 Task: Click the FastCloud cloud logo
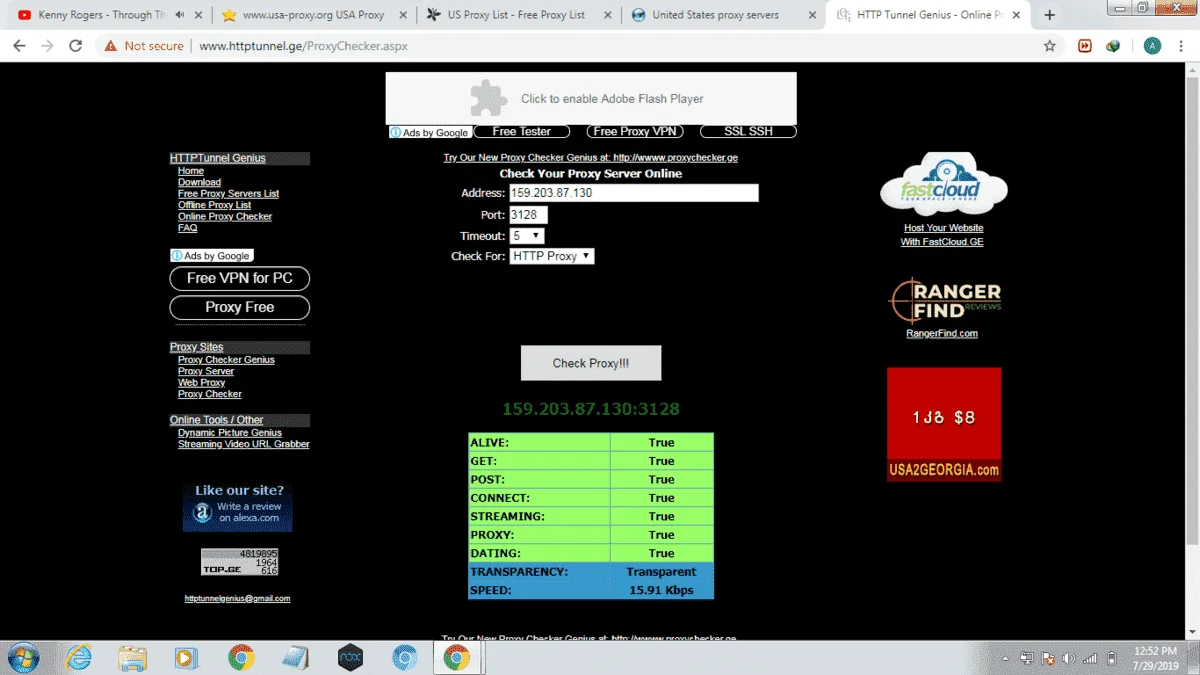(x=943, y=185)
